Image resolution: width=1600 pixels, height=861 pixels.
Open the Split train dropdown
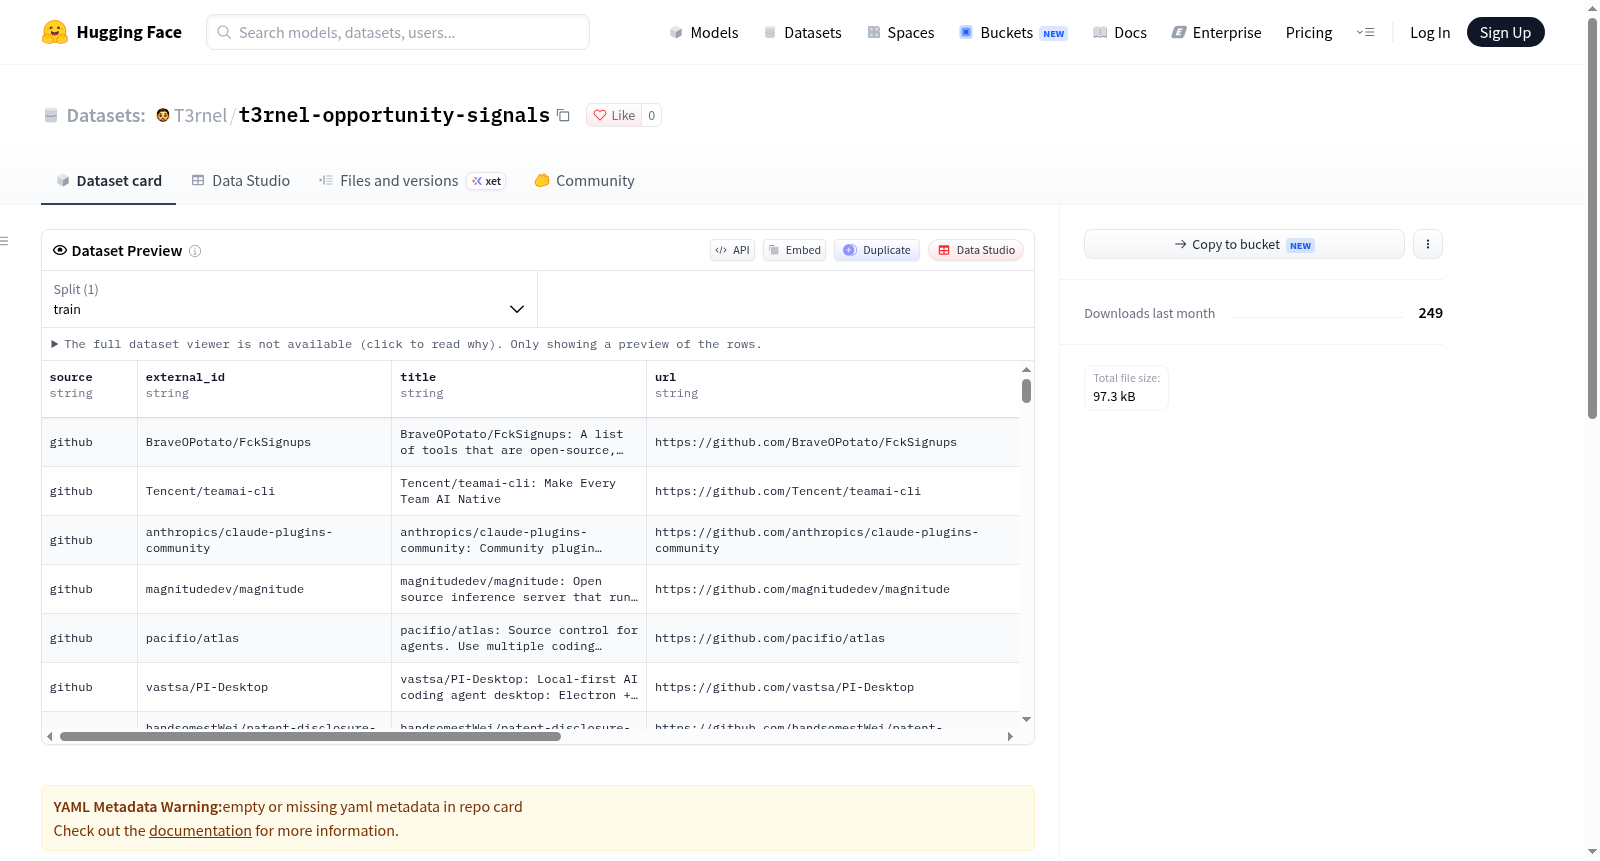pyautogui.click(x=289, y=299)
